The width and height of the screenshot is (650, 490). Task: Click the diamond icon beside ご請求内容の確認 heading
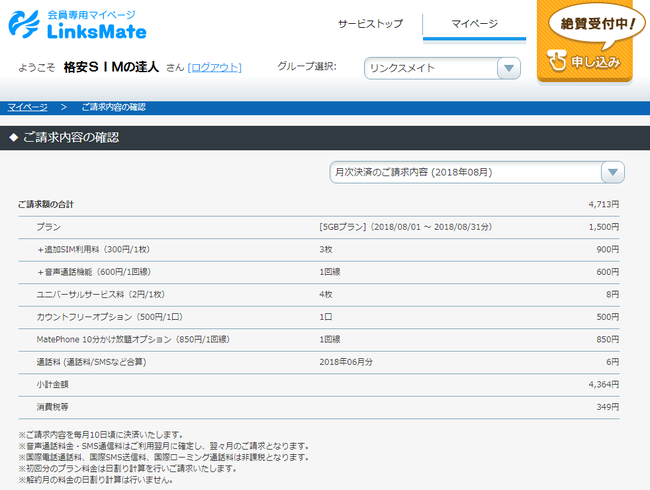13,138
